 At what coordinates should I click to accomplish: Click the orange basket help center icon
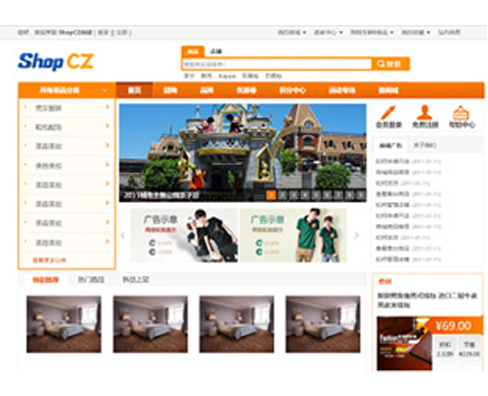tap(461, 113)
